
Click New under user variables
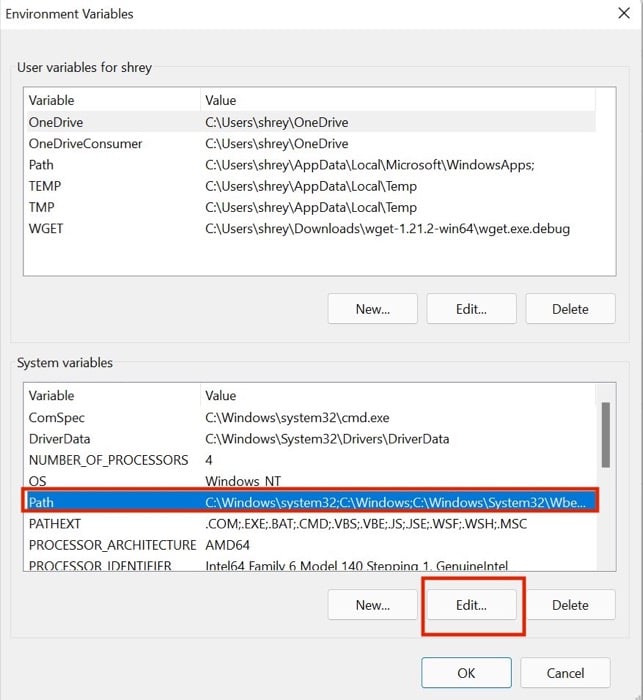pyautogui.click(x=372, y=308)
